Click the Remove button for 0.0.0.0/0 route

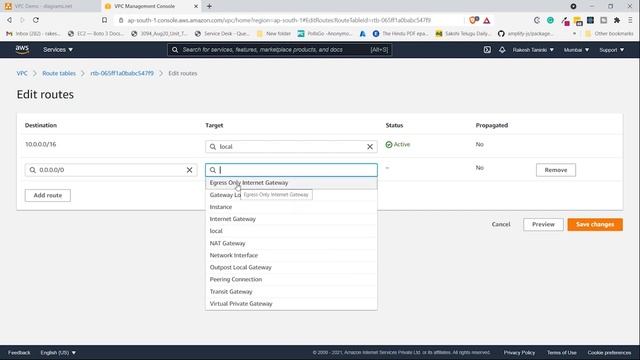pos(556,170)
